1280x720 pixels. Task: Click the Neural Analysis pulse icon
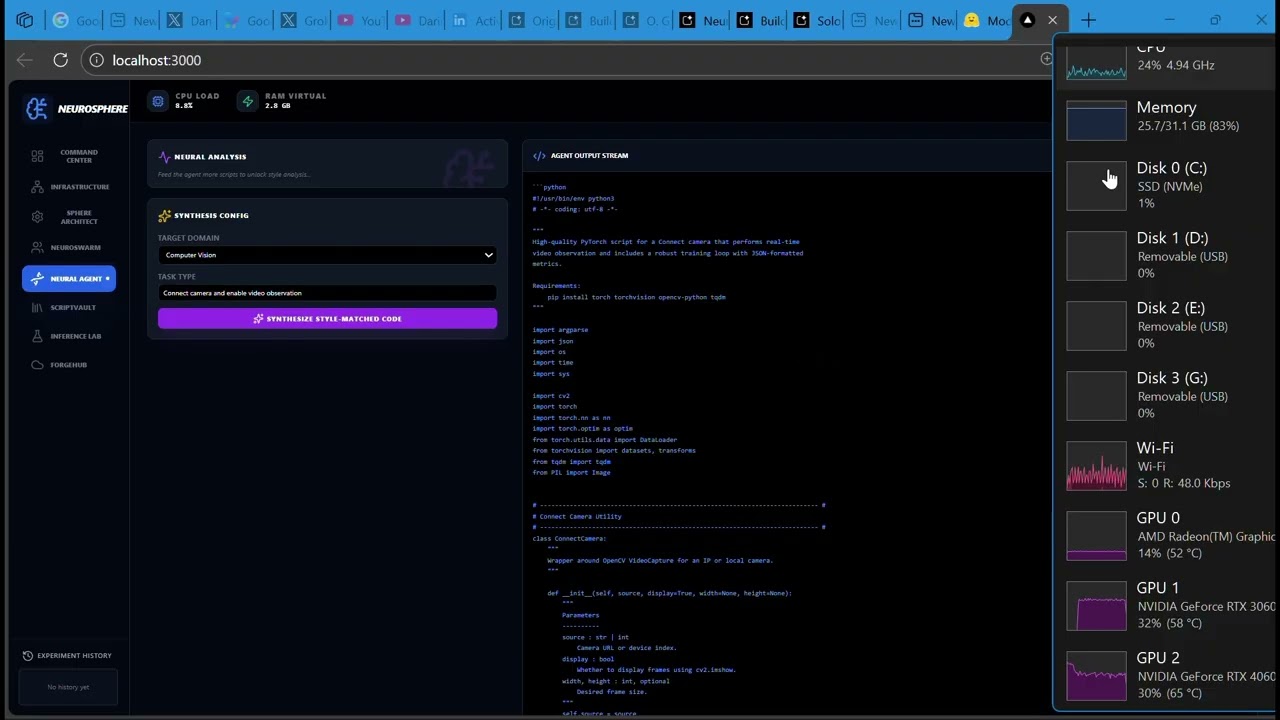164,157
